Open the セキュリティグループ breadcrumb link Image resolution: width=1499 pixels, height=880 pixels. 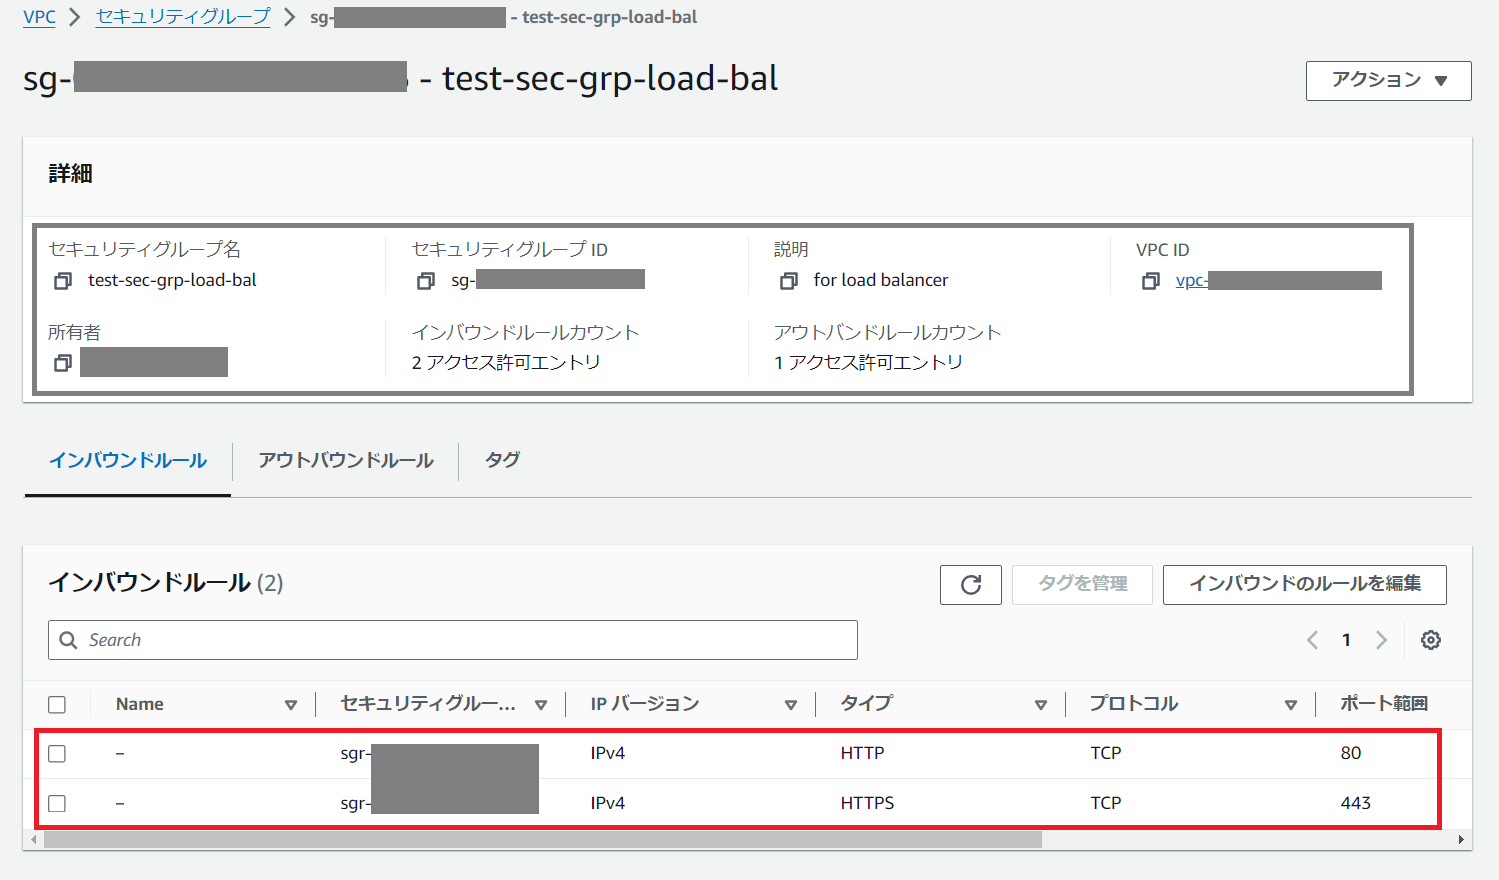[183, 17]
